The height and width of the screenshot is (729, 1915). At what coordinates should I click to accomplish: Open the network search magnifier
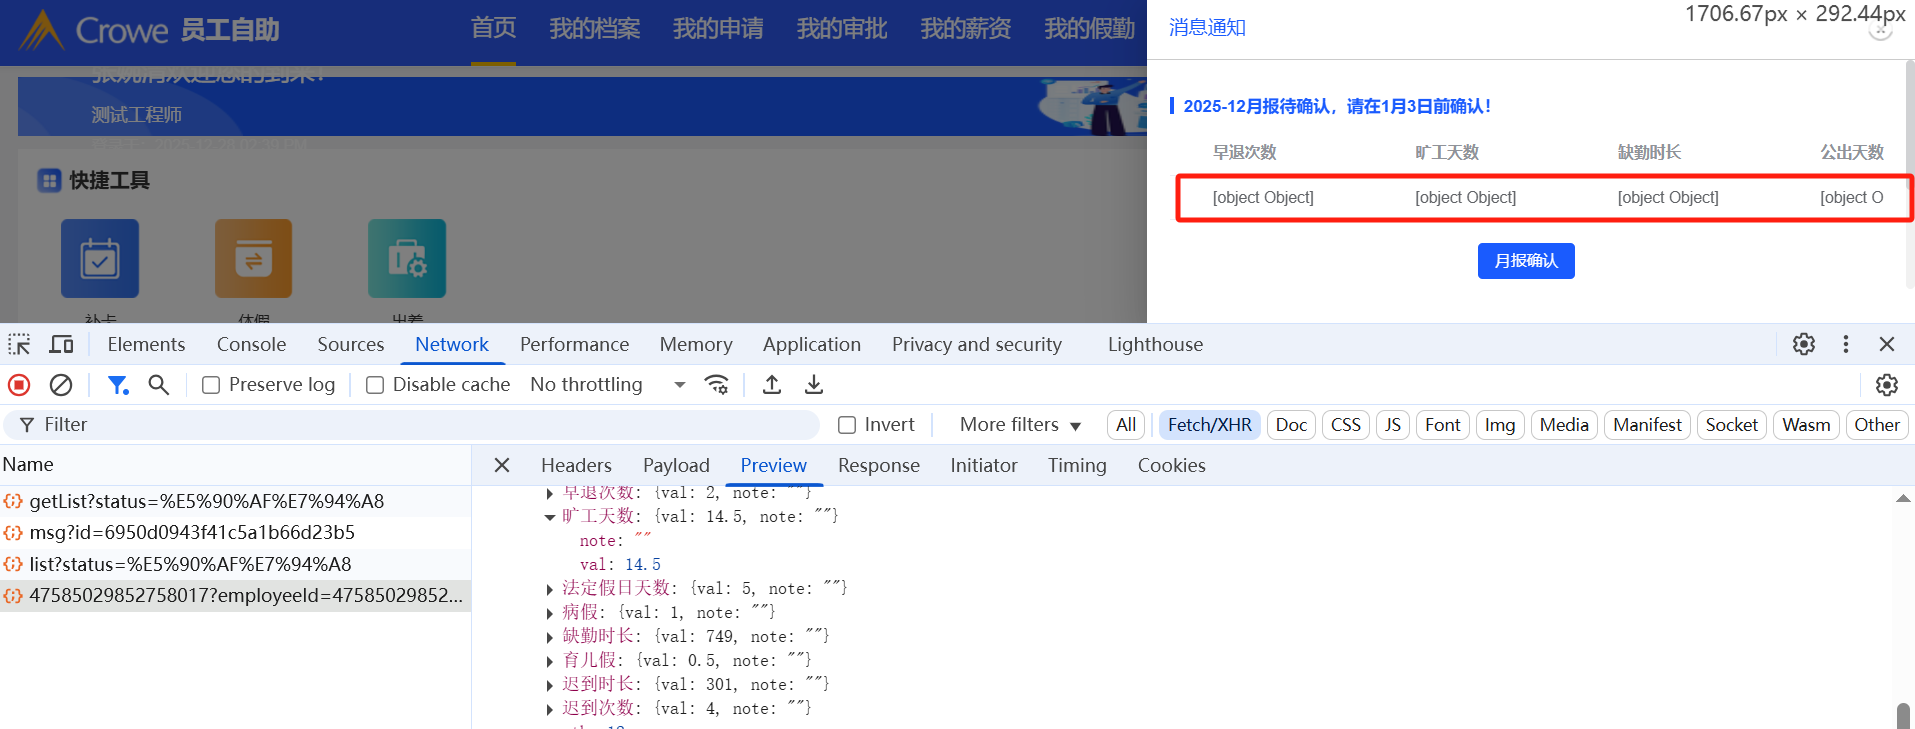point(158,385)
